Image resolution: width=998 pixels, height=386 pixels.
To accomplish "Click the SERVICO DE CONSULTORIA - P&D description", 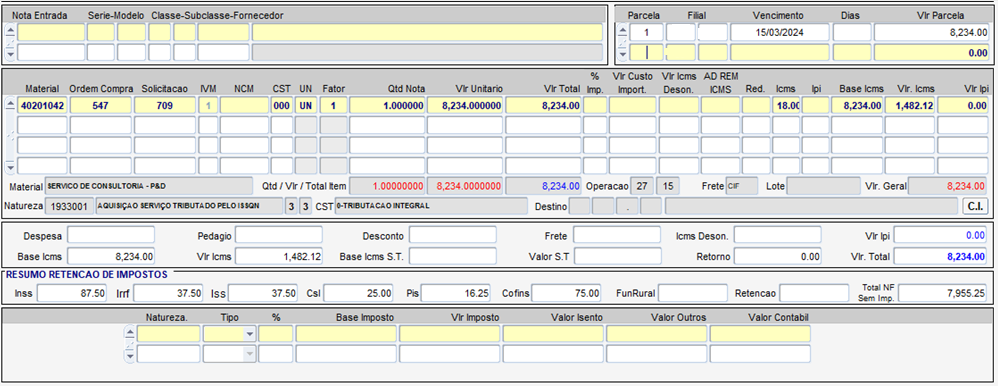I will [x=149, y=186].
